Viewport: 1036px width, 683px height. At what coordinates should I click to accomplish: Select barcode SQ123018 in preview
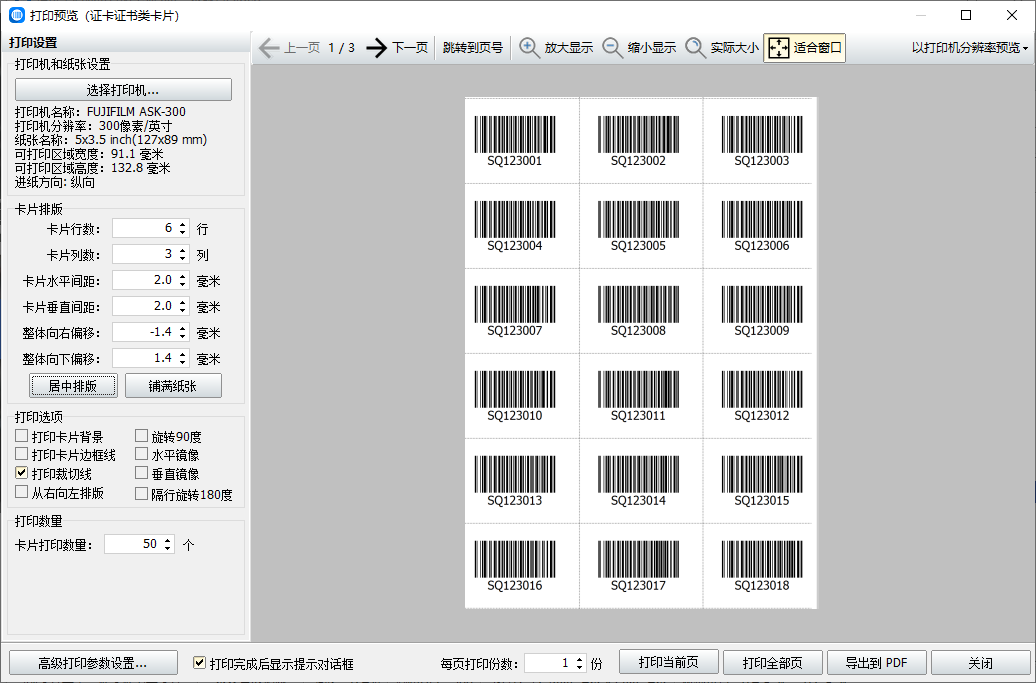[x=762, y=566]
